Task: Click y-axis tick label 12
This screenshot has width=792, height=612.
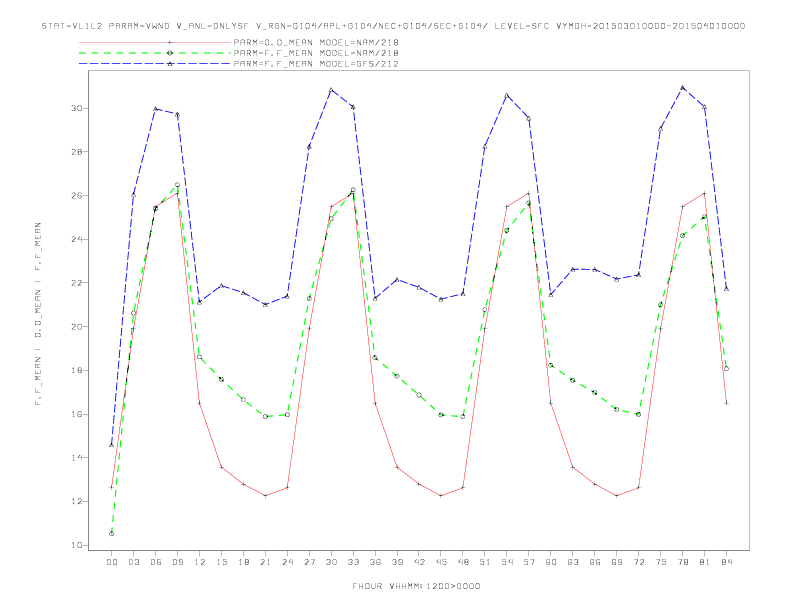Action: point(77,501)
